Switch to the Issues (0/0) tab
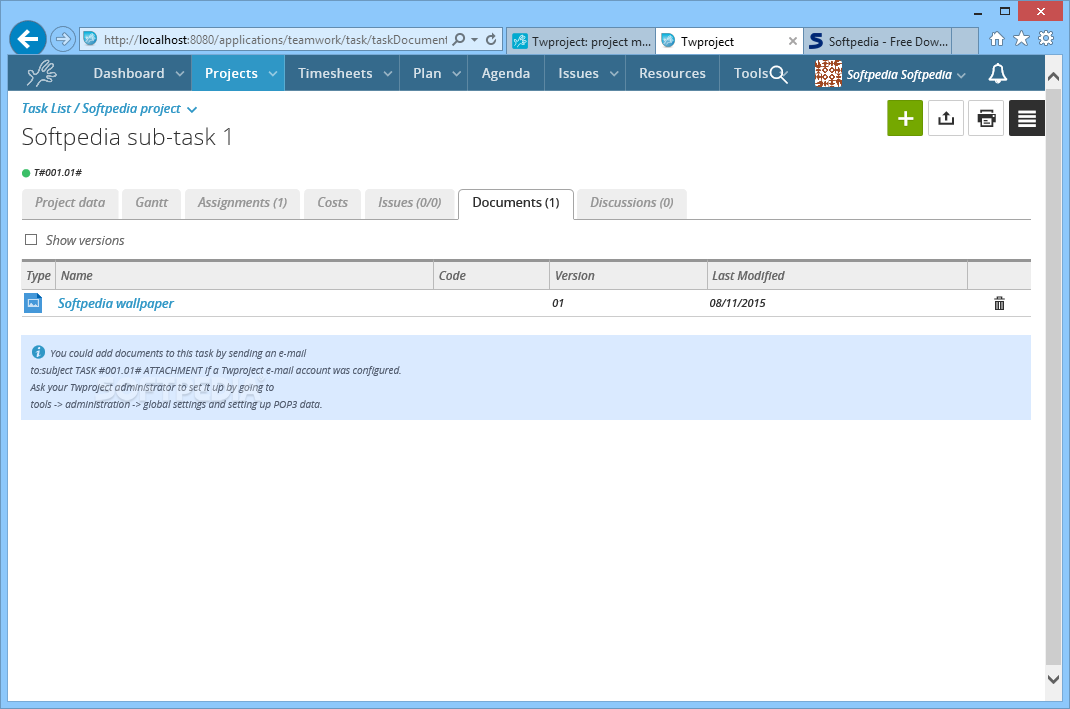 click(409, 203)
